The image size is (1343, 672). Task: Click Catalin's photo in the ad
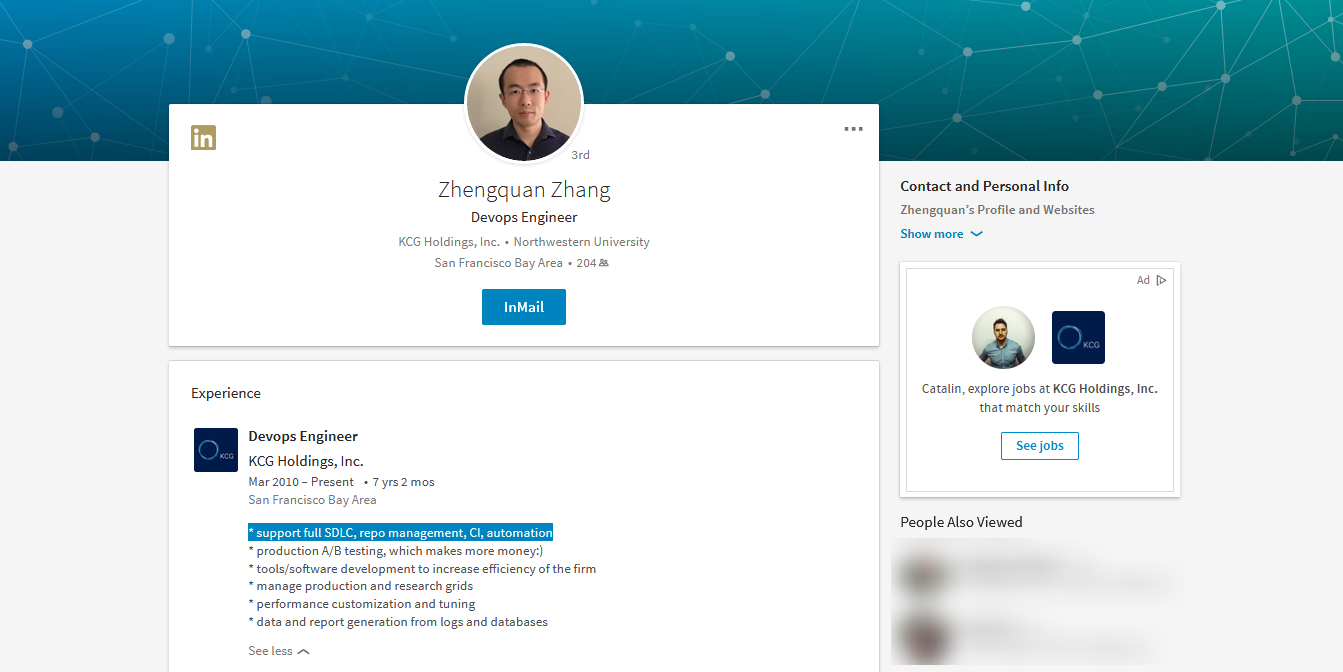[x=1003, y=337]
